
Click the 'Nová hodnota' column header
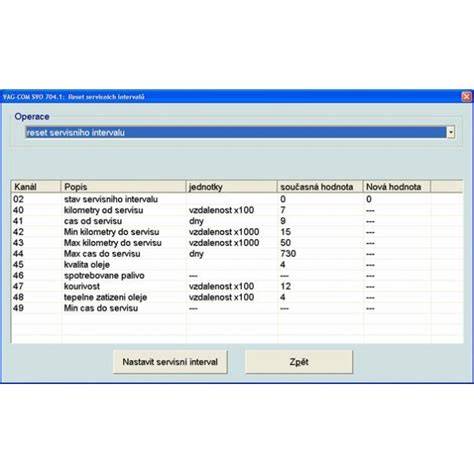[x=397, y=187]
